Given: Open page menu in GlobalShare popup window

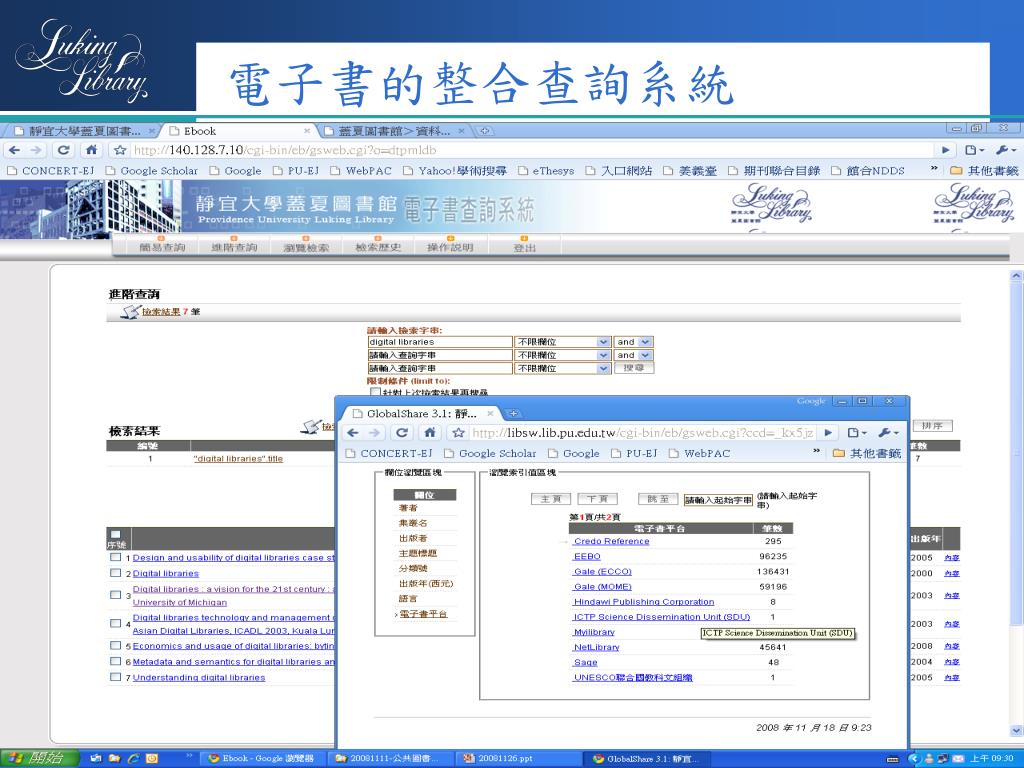Looking at the screenshot, I should click(x=856, y=432).
